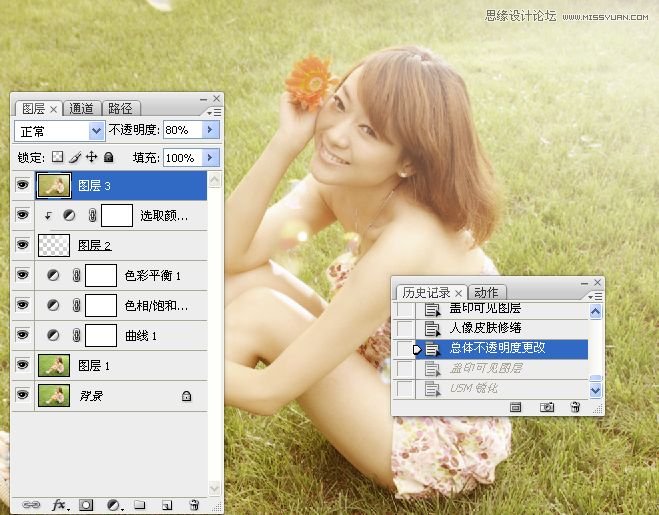Click the lock transparent pixels icon
The image size is (659, 515).
(57, 157)
